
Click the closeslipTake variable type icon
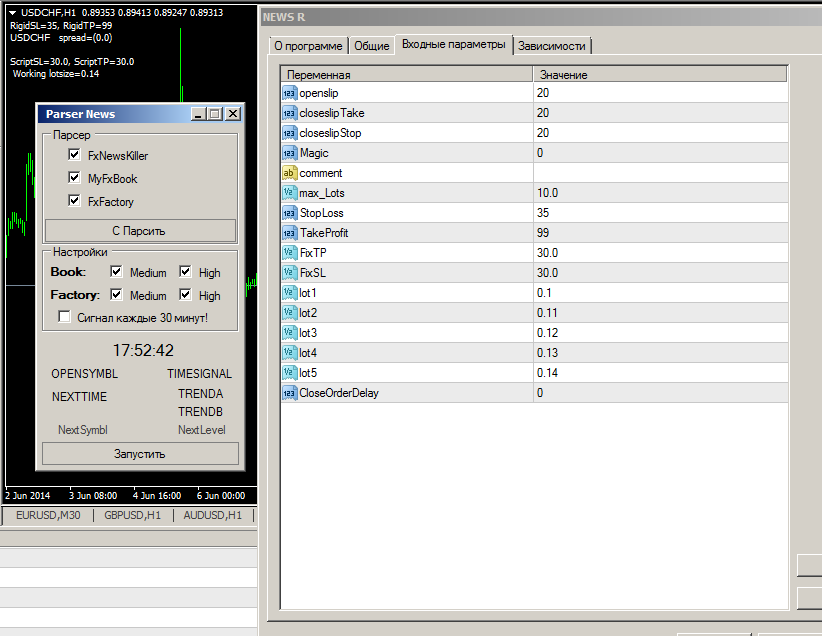(x=289, y=113)
